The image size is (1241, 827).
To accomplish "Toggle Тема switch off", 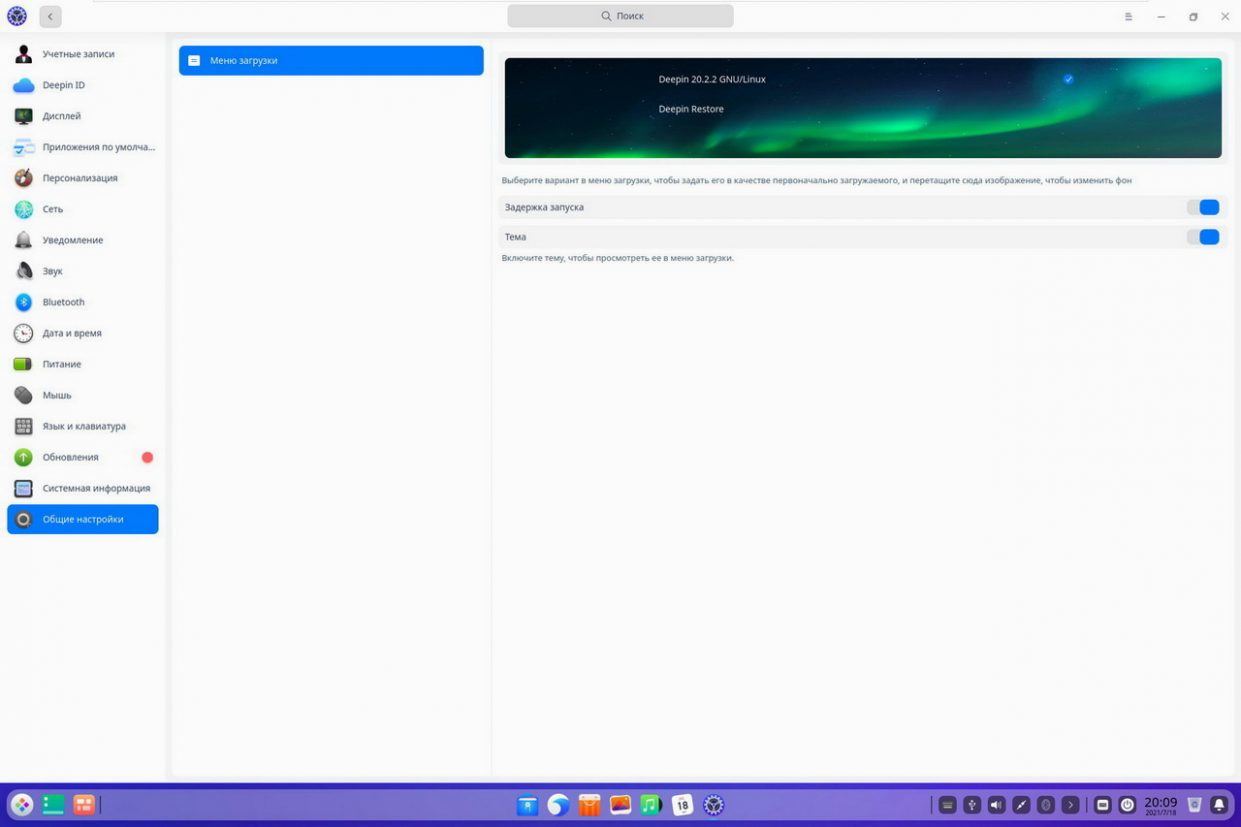I will click(x=1203, y=237).
